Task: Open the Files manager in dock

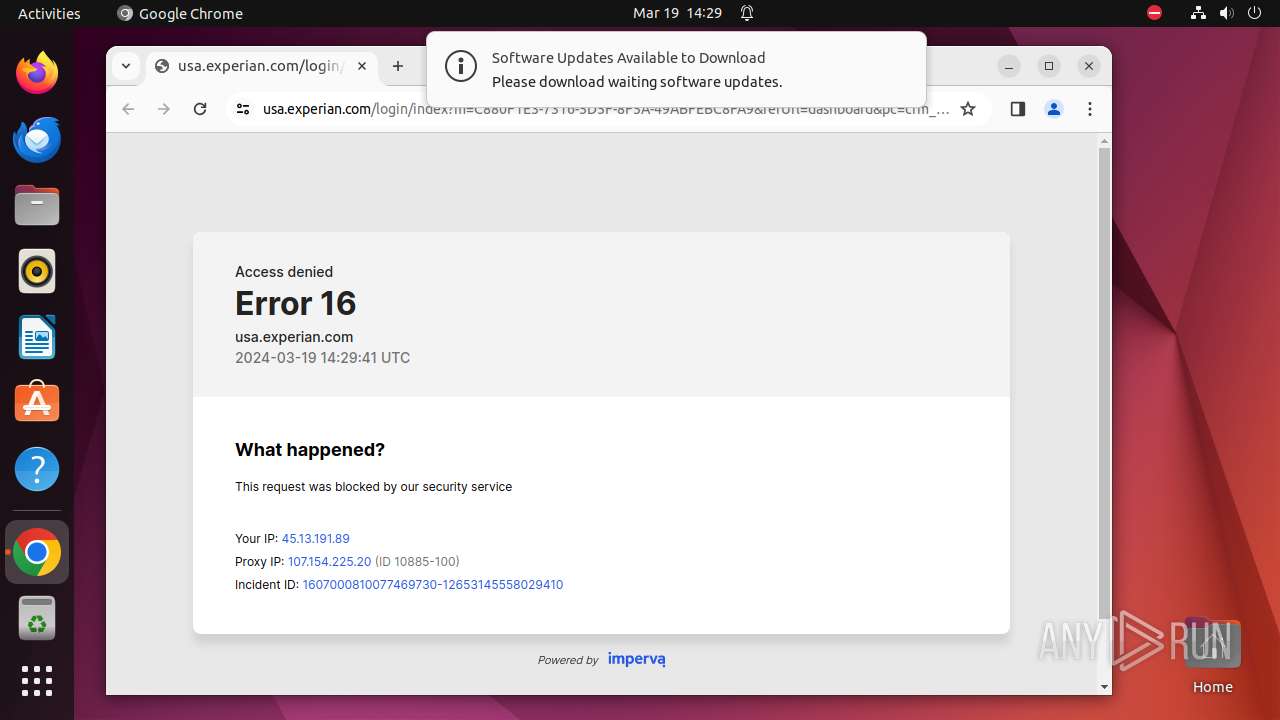Action: tap(37, 205)
